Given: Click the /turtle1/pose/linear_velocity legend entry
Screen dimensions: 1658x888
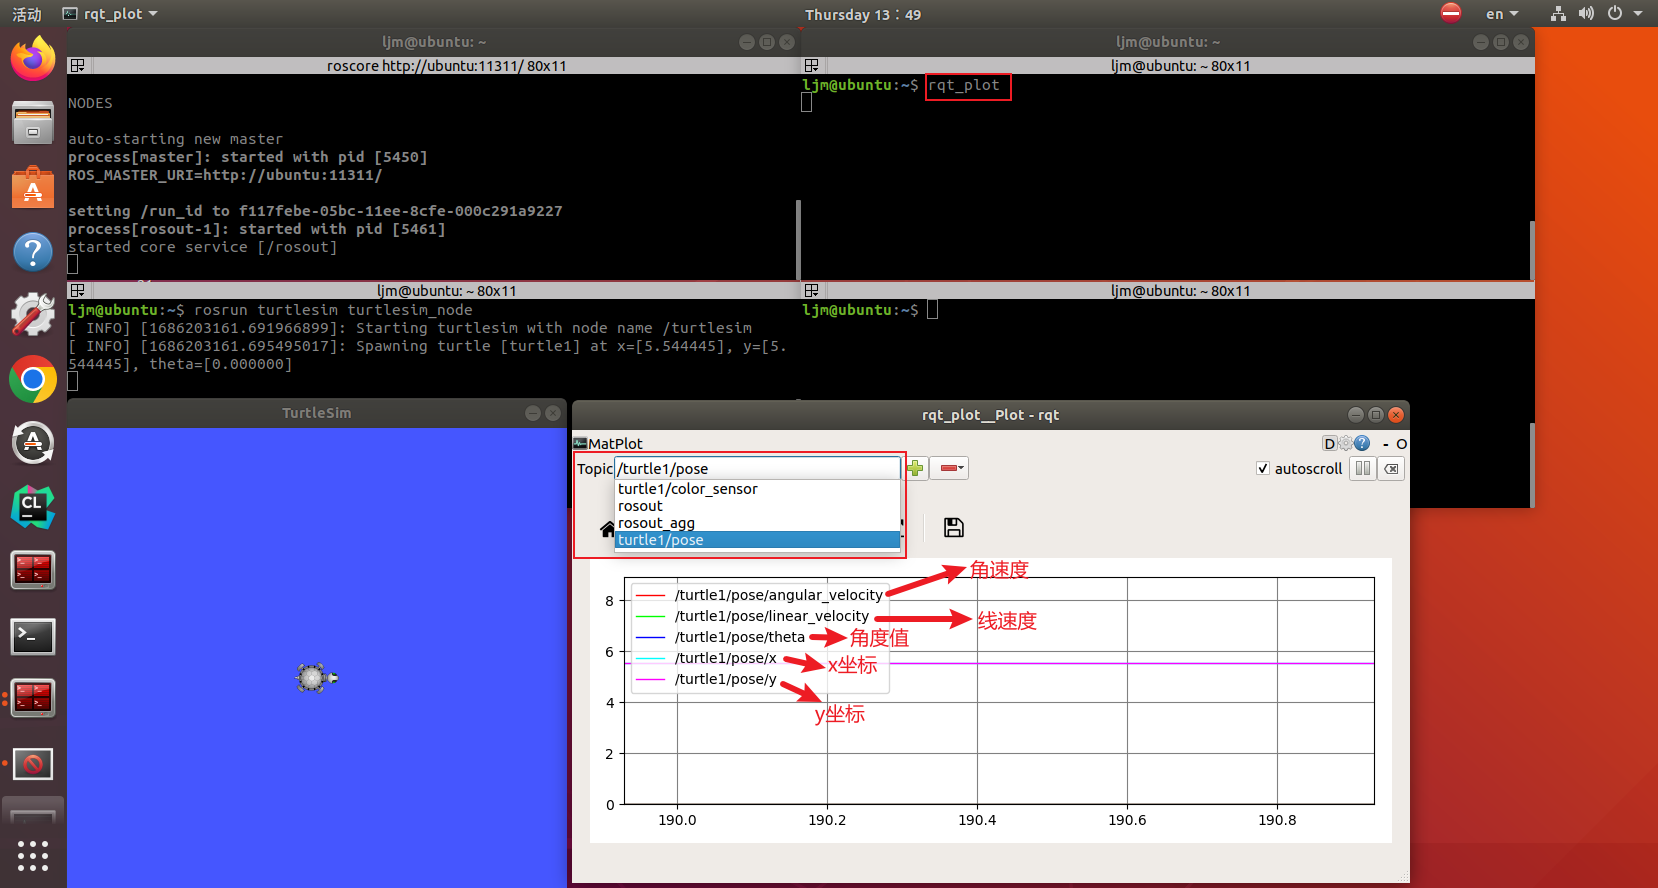Looking at the screenshot, I should 752,616.
